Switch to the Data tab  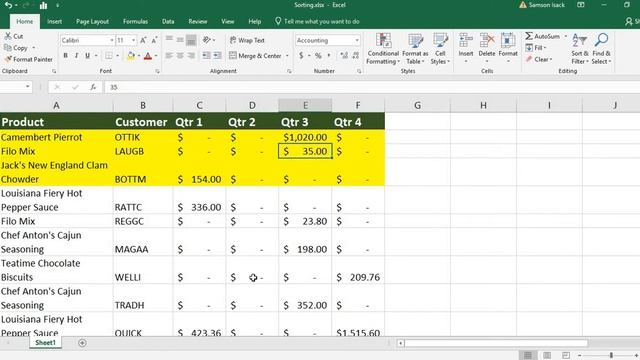168,21
